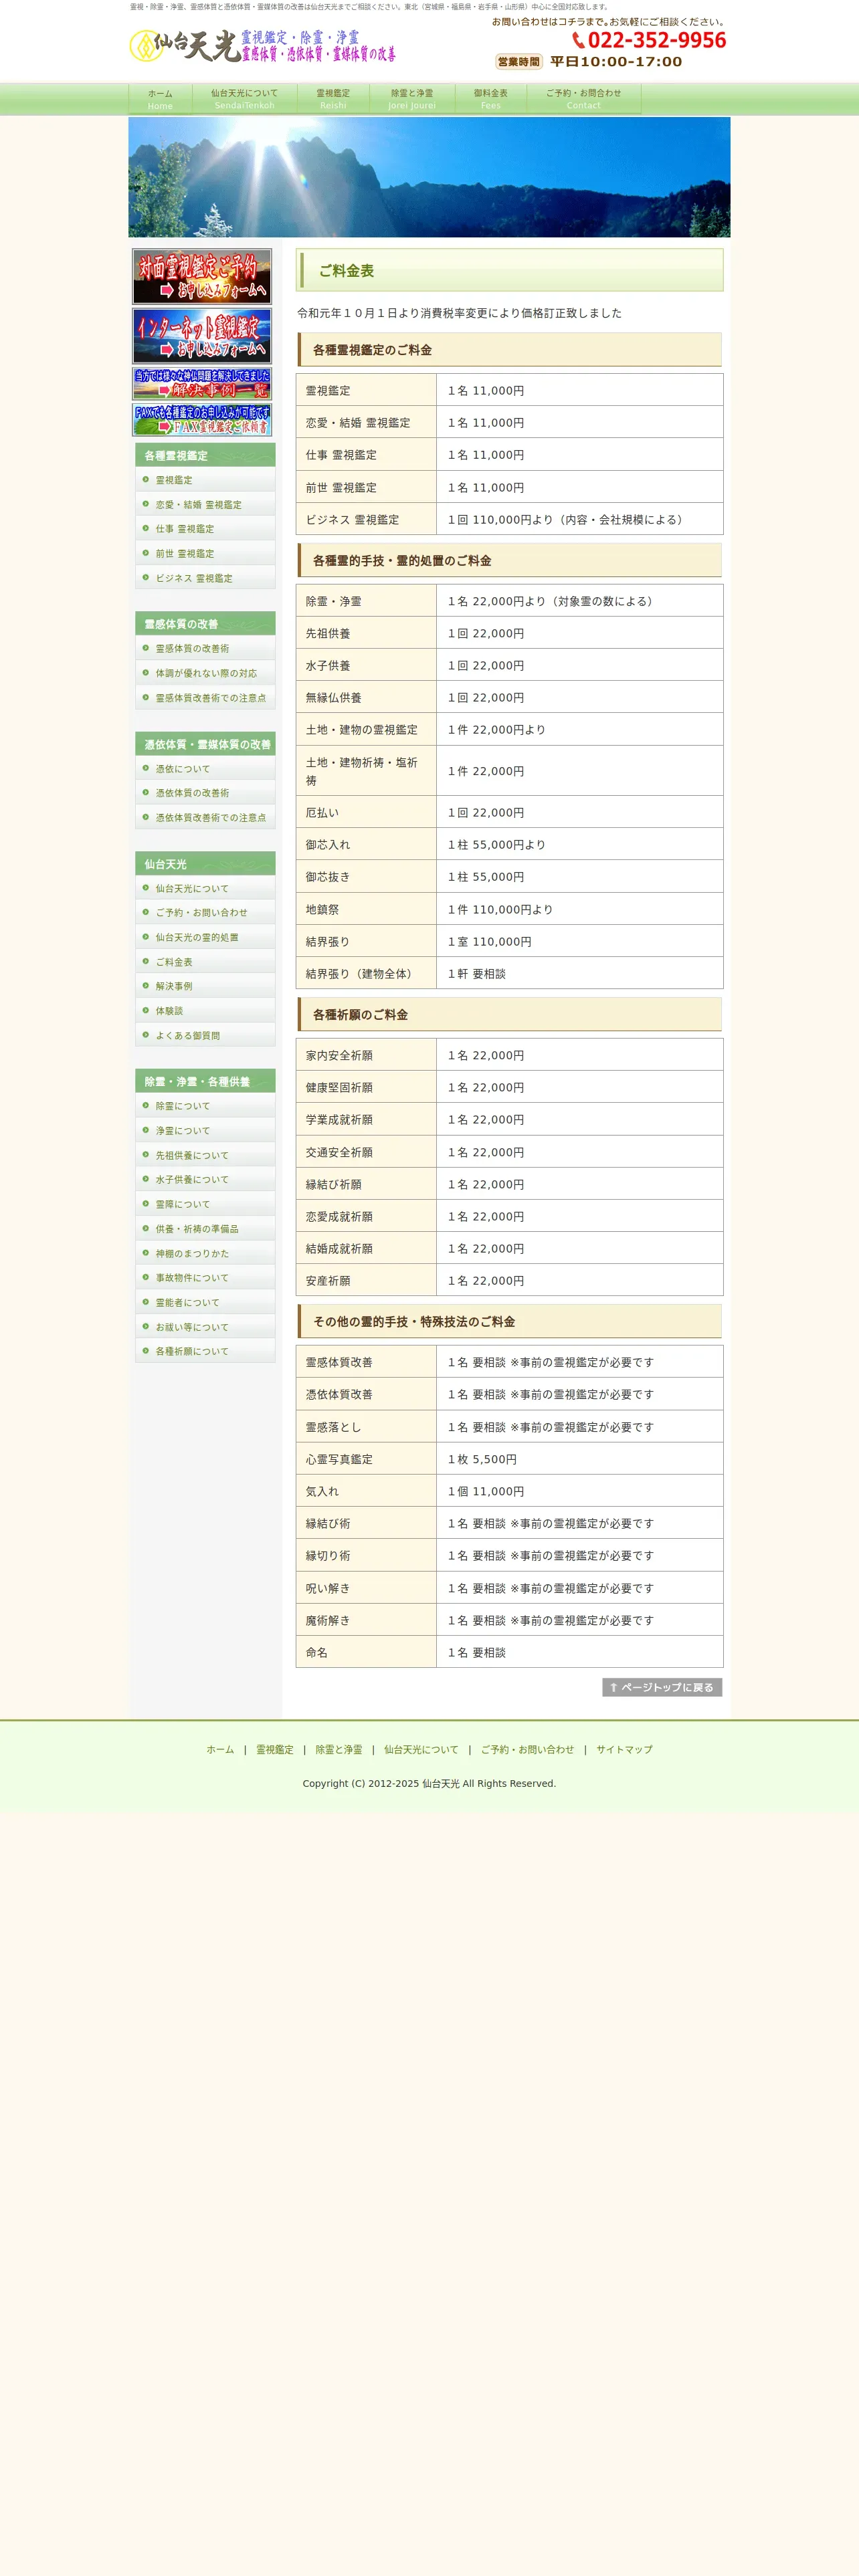Open footer link 霊視鑑定

click(275, 1749)
